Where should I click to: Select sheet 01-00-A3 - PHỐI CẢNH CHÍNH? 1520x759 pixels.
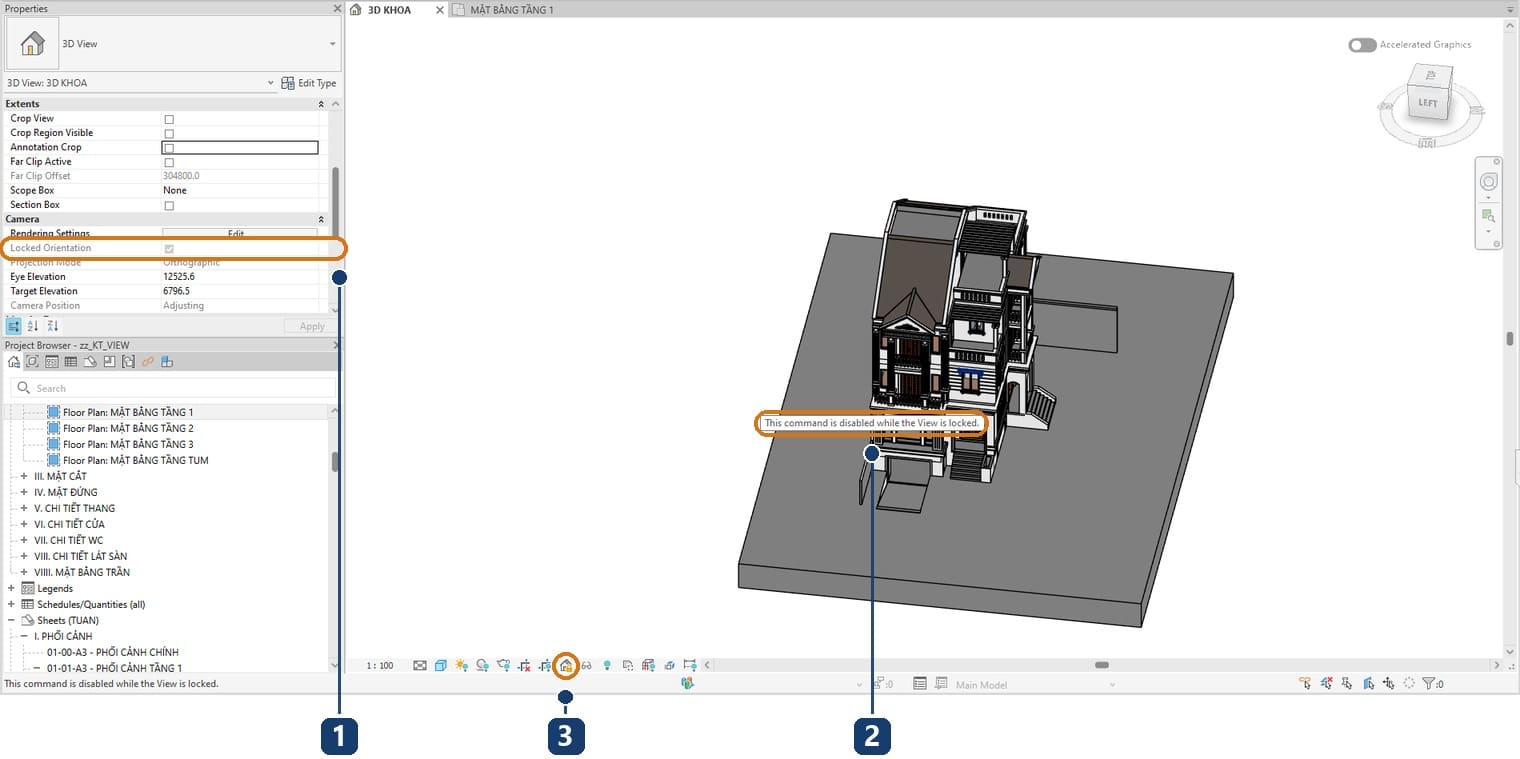[x=113, y=652]
